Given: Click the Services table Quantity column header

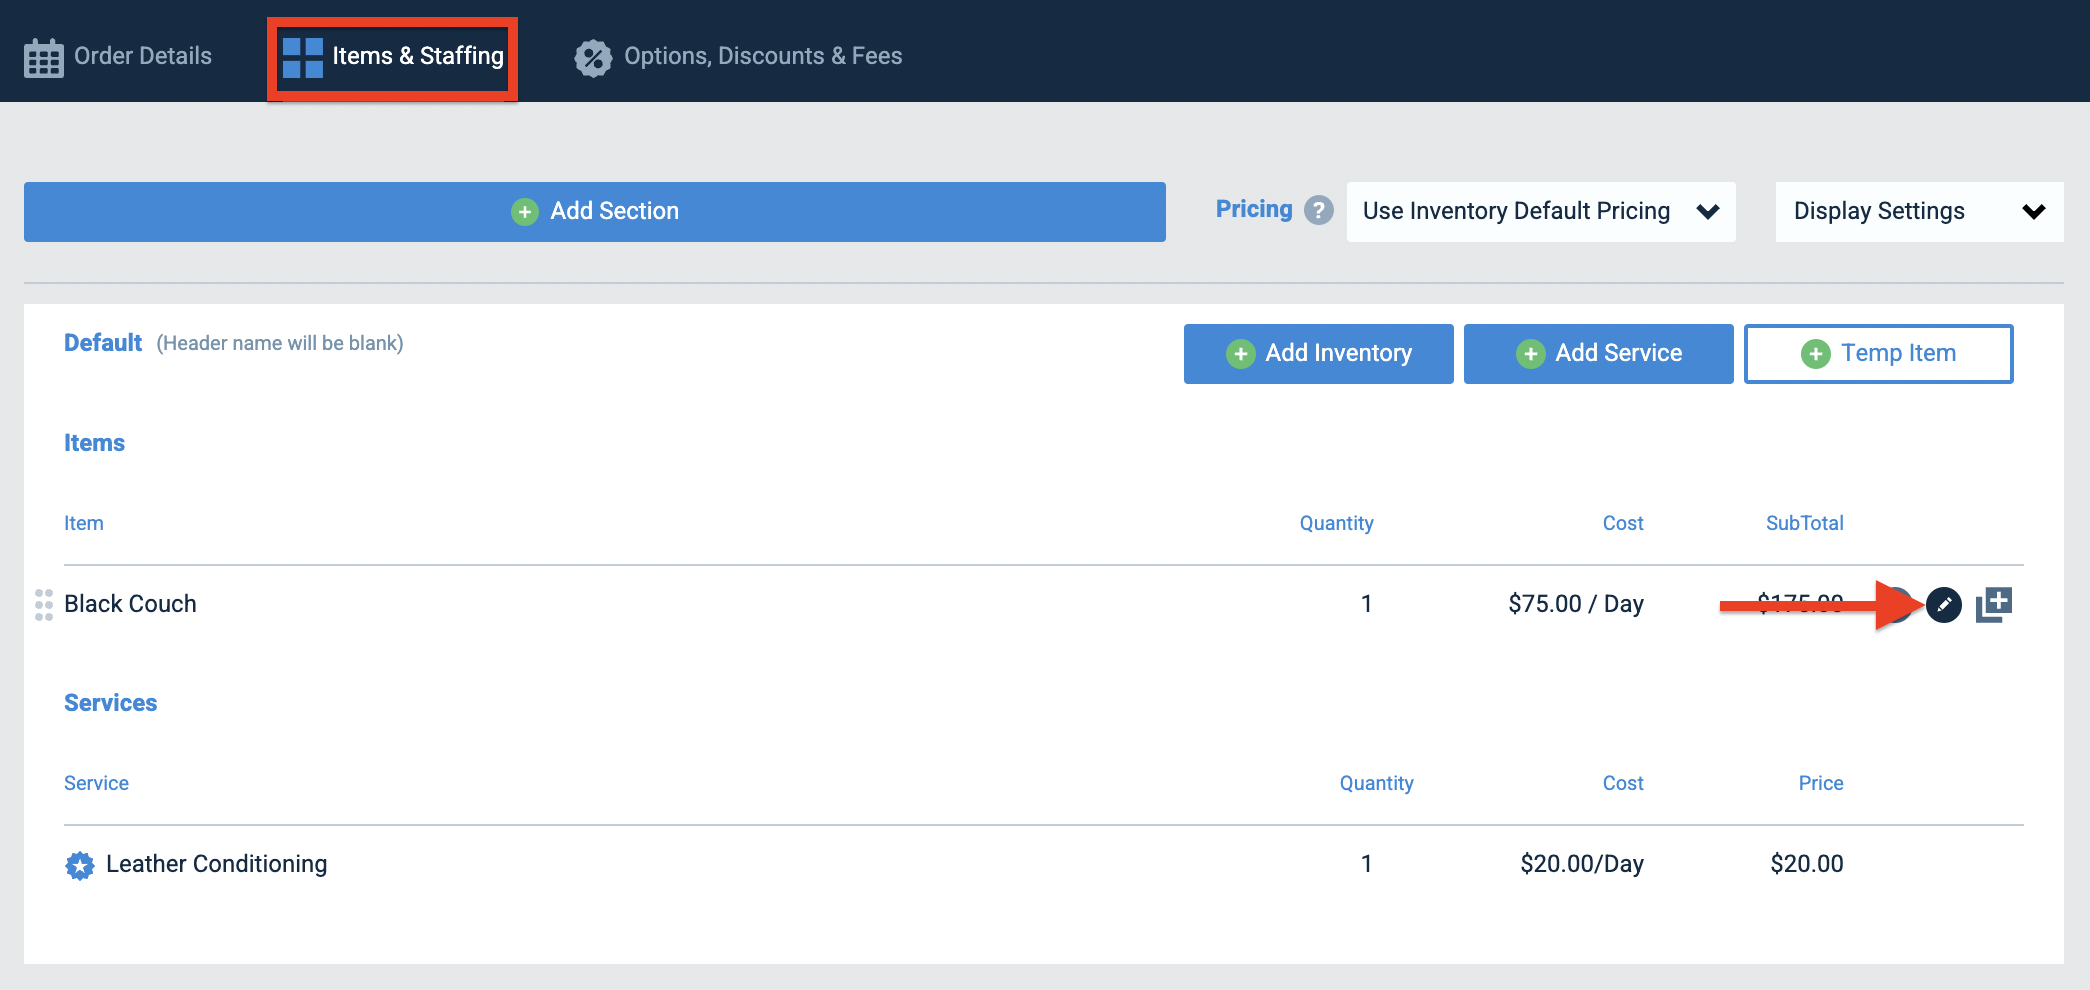Looking at the screenshot, I should point(1377,783).
